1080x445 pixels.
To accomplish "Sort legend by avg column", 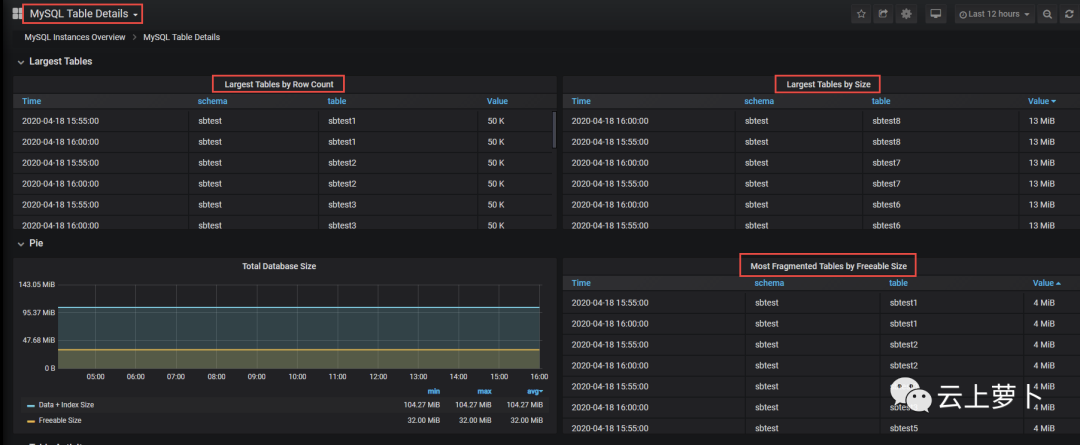I will coord(534,392).
